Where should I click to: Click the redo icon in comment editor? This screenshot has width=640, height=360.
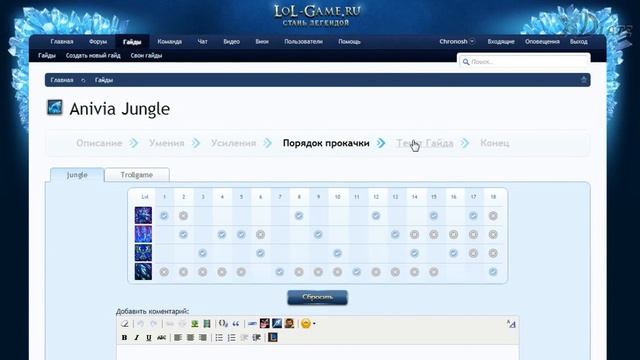coord(153,324)
